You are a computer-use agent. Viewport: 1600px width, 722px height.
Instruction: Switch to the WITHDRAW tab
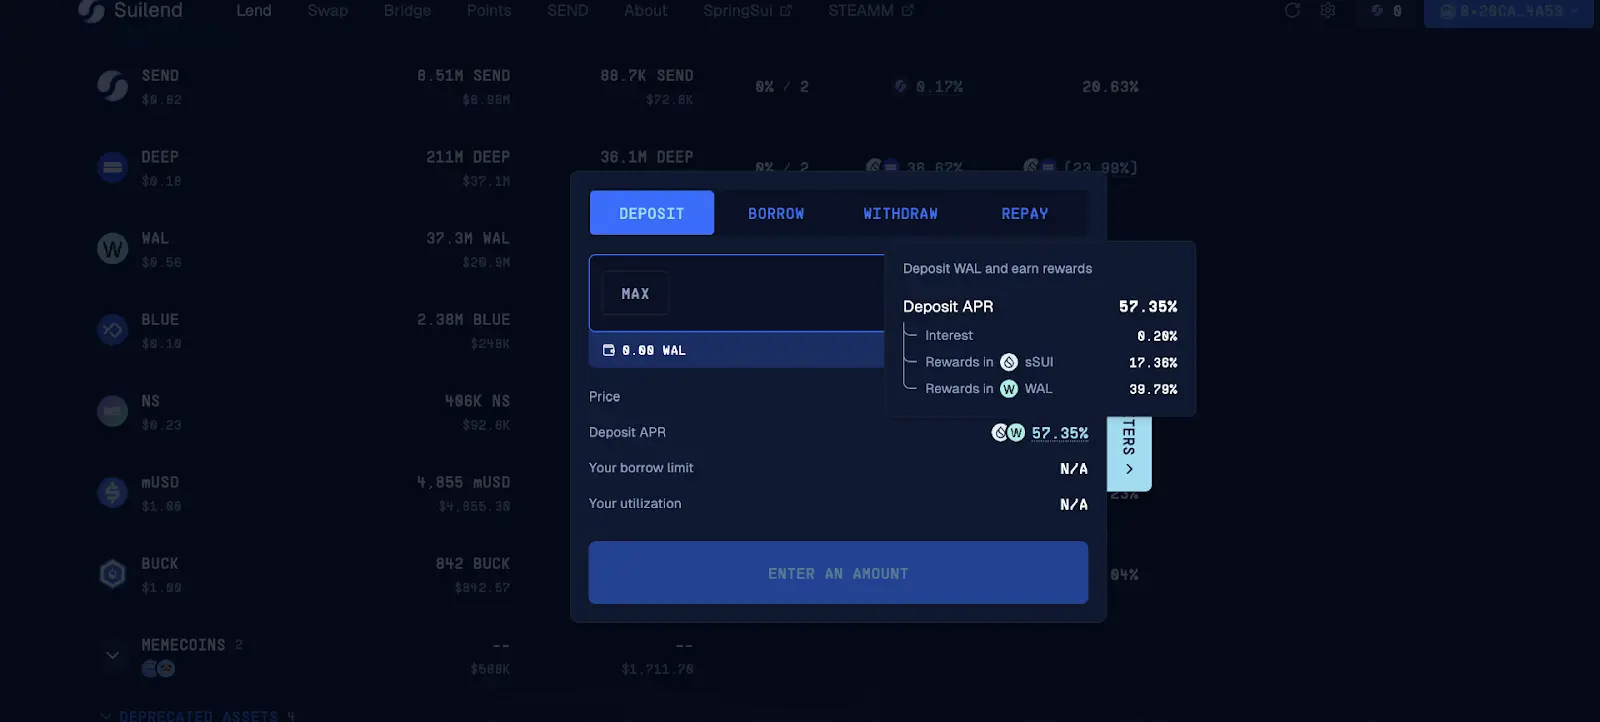900,213
